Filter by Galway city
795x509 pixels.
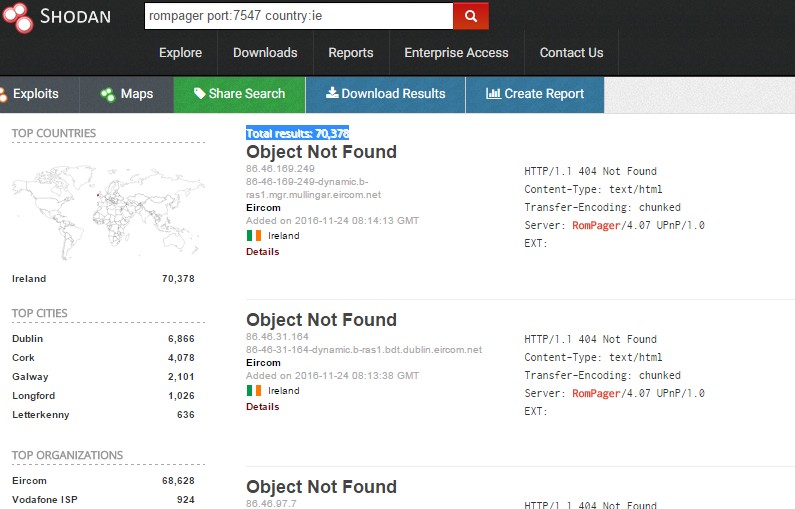click(x=30, y=377)
